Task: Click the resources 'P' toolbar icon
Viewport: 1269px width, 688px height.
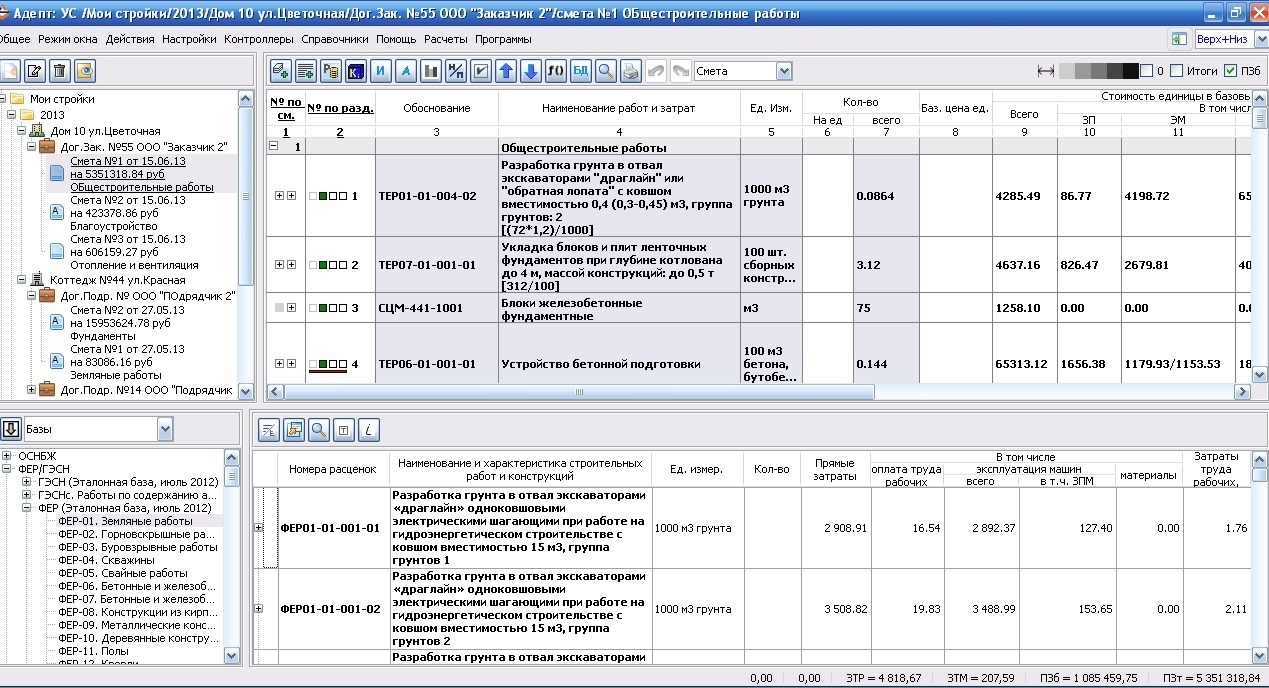Action: click(x=331, y=71)
